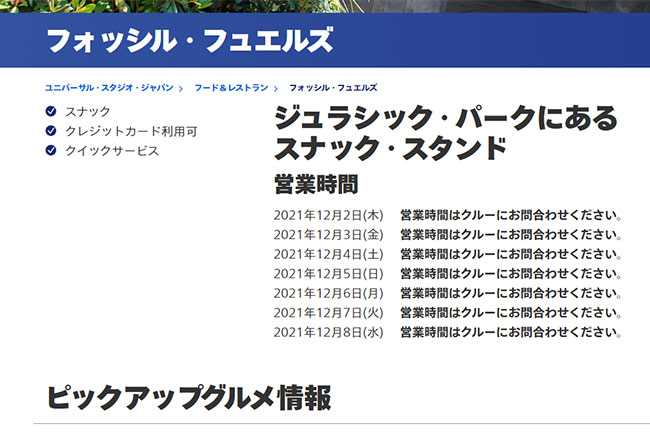Select the date 2021年12月4日(土)
Viewport: 650px width, 433px height.
pyautogui.click(x=328, y=254)
